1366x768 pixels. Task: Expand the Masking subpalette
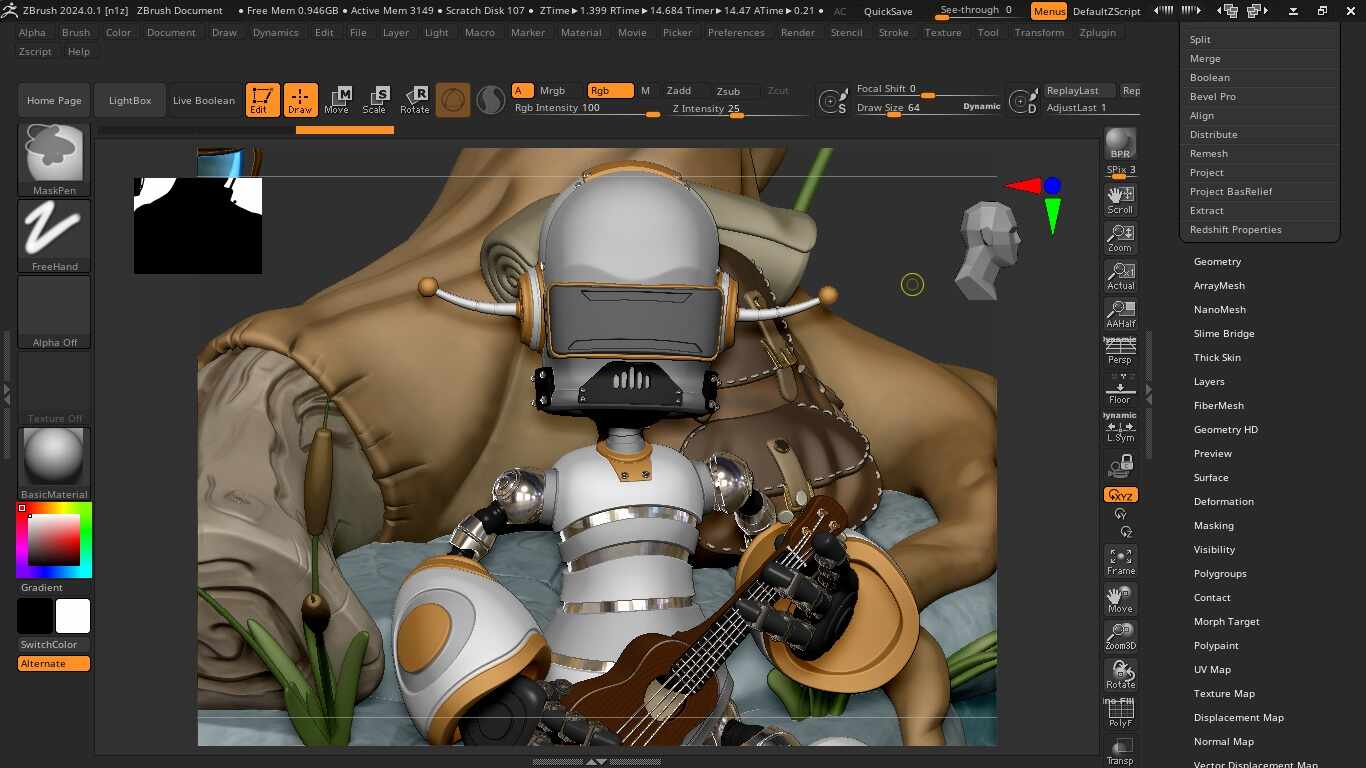point(1213,525)
